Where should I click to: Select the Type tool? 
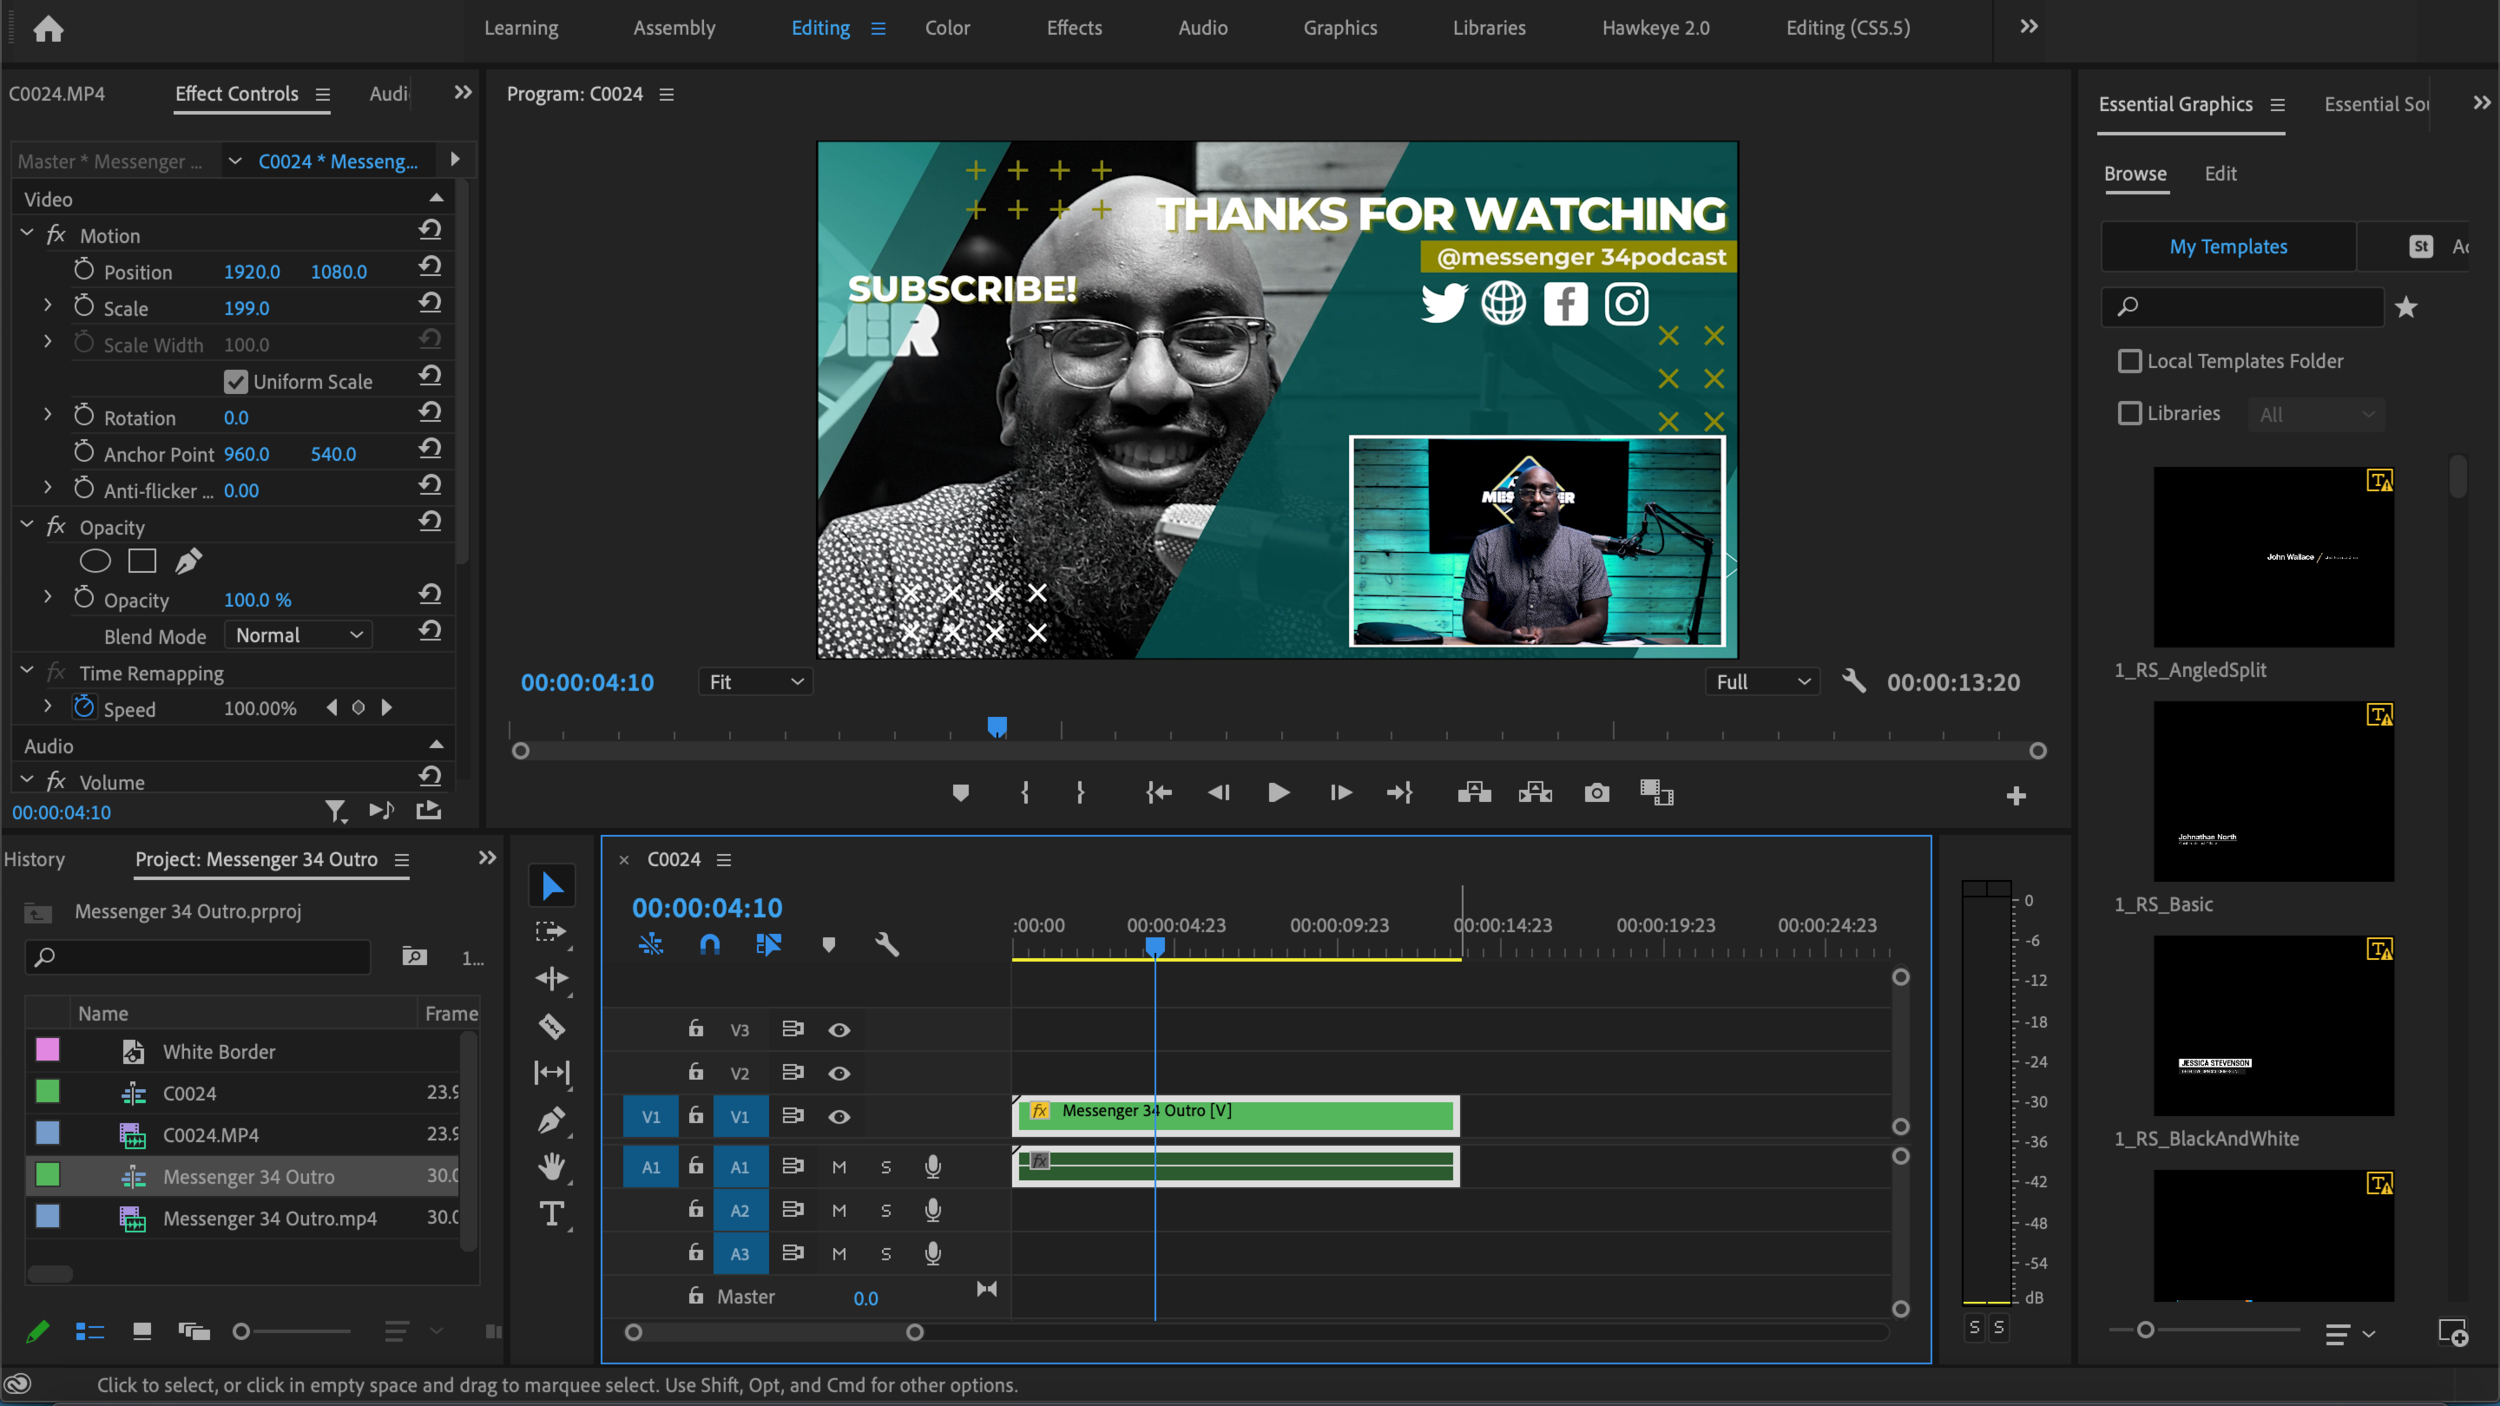(552, 1214)
